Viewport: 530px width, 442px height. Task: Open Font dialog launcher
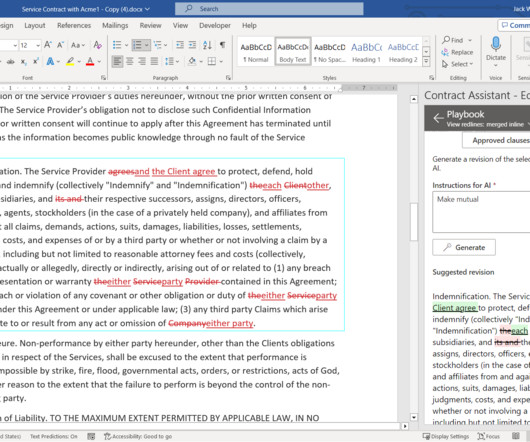tap(103, 78)
